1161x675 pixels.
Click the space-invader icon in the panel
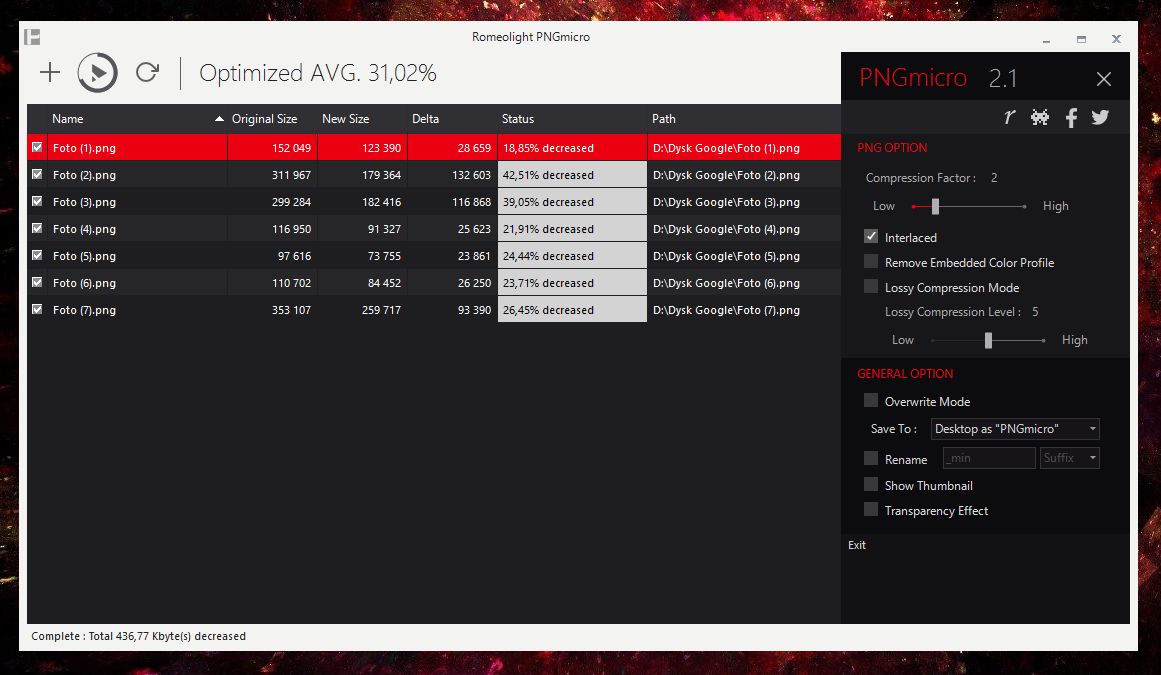[x=1040, y=117]
